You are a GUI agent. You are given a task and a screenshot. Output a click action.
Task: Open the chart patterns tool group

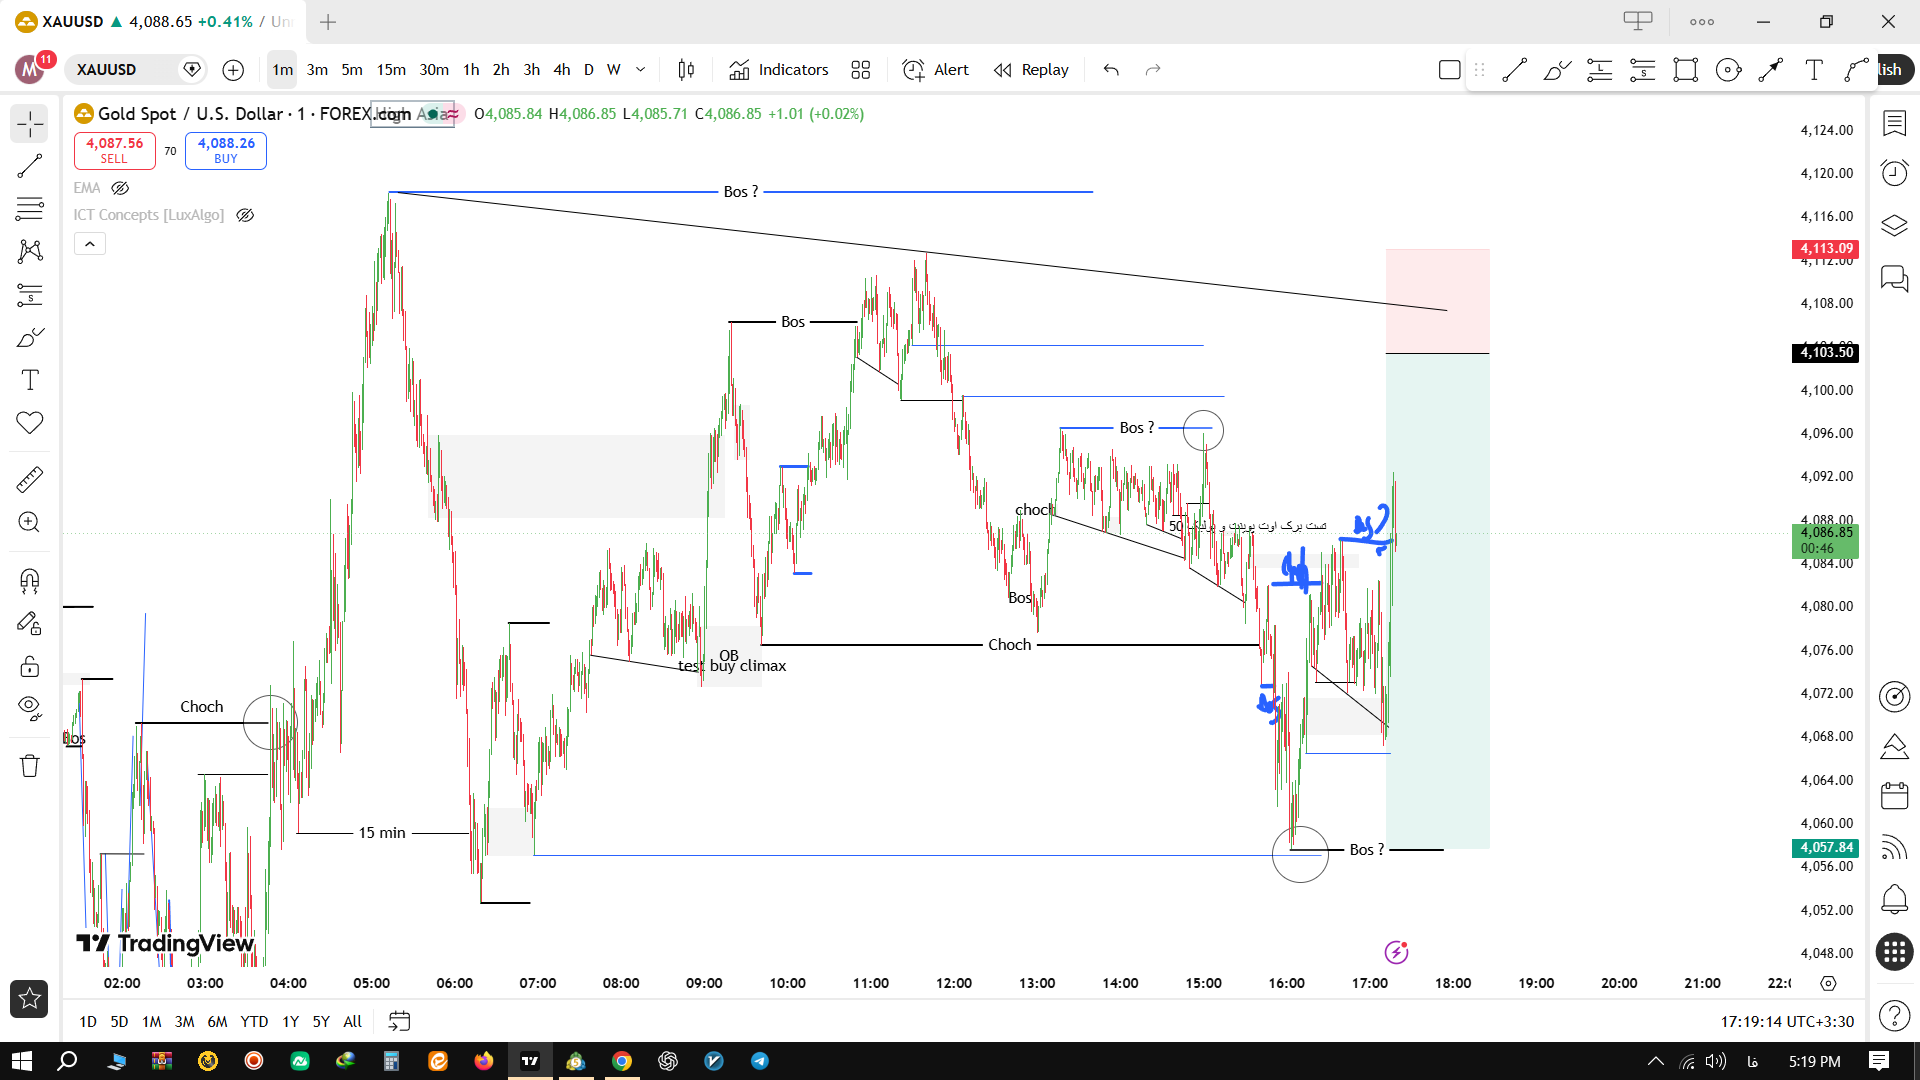pos(30,251)
